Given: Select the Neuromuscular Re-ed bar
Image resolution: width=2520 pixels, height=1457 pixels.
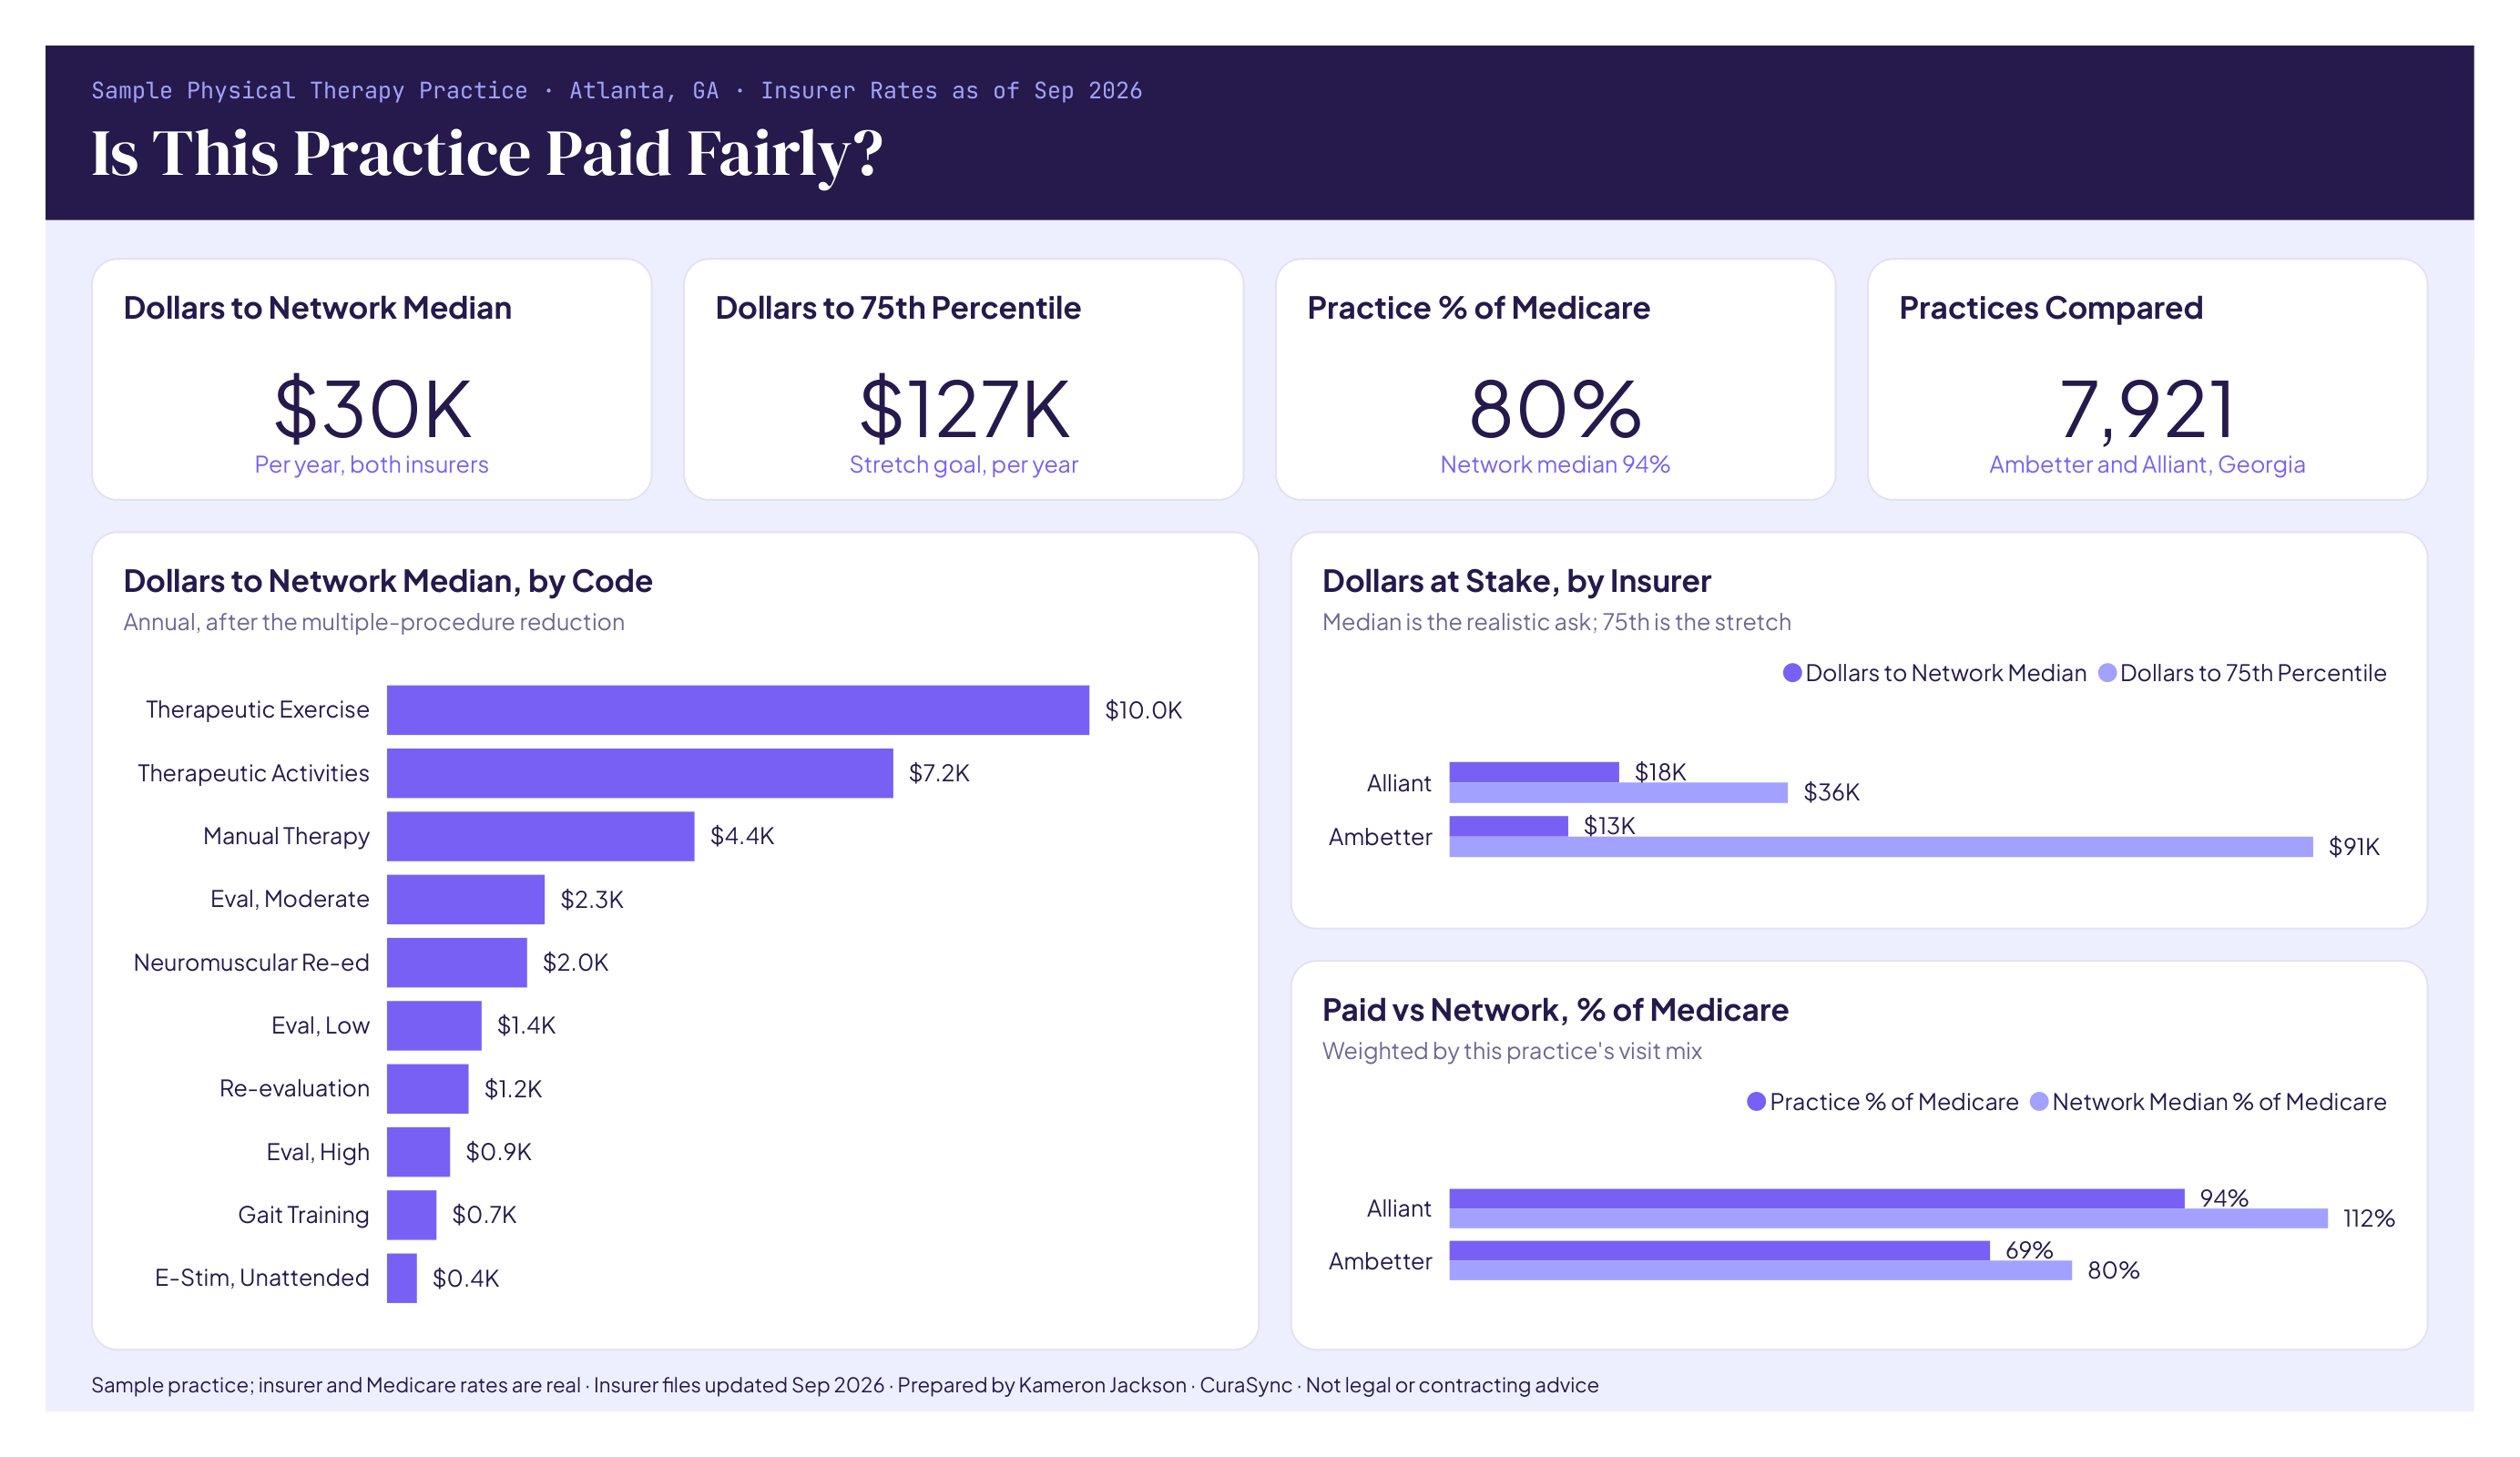Looking at the screenshot, I should click(x=457, y=962).
